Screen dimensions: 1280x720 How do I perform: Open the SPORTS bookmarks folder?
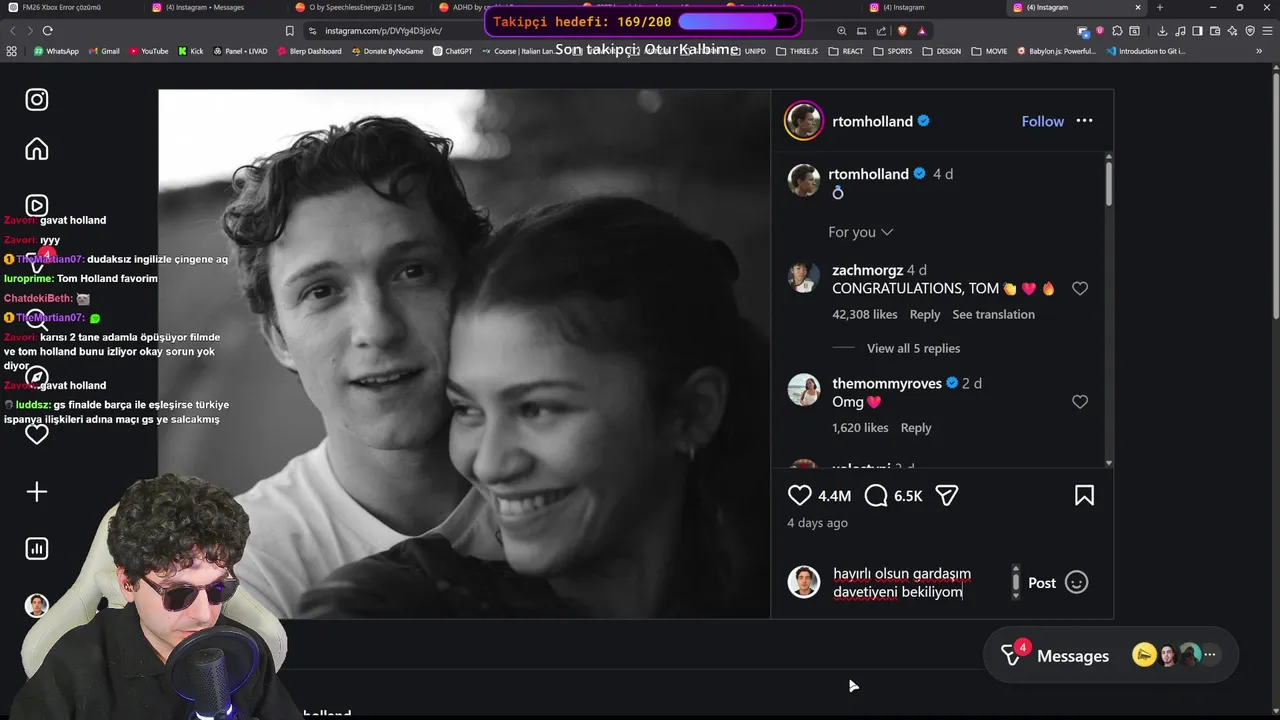pos(892,51)
